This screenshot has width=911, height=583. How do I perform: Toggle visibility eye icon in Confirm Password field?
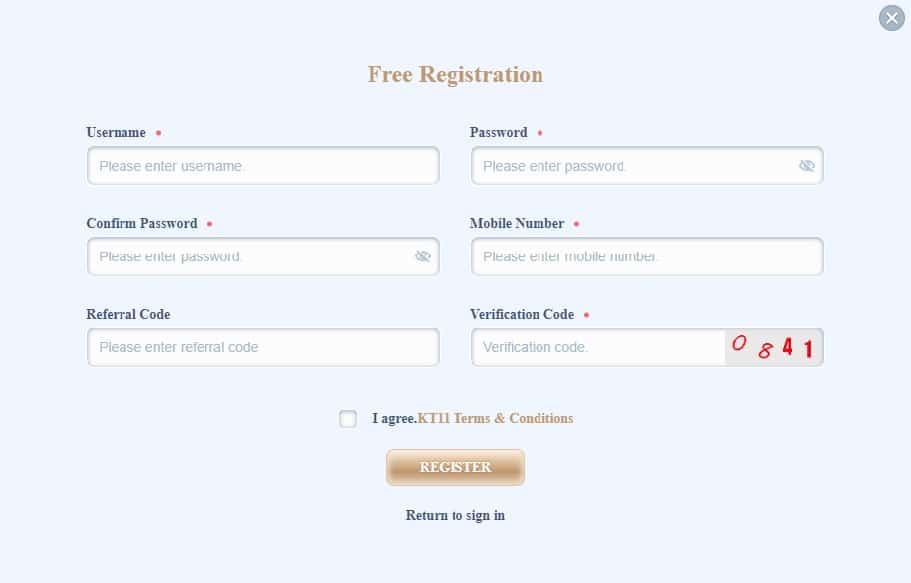point(422,256)
